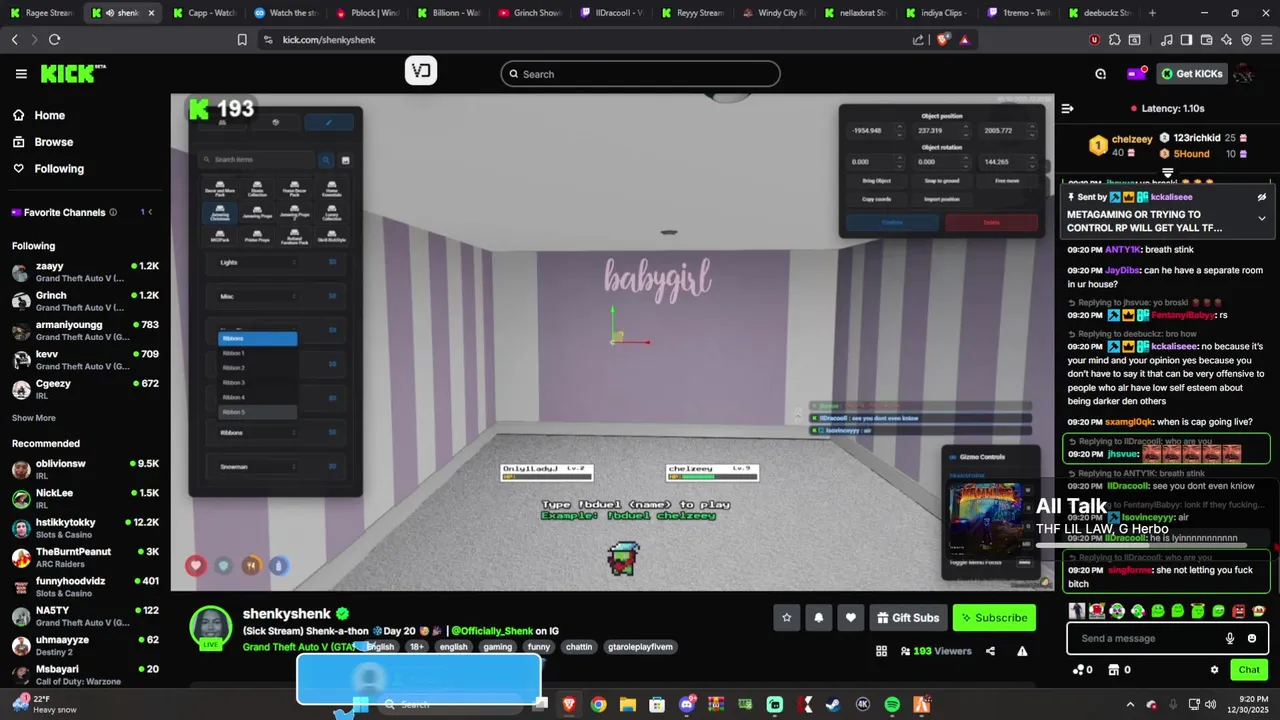Switch to the deebuckz Stream tab

pos(1098,13)
